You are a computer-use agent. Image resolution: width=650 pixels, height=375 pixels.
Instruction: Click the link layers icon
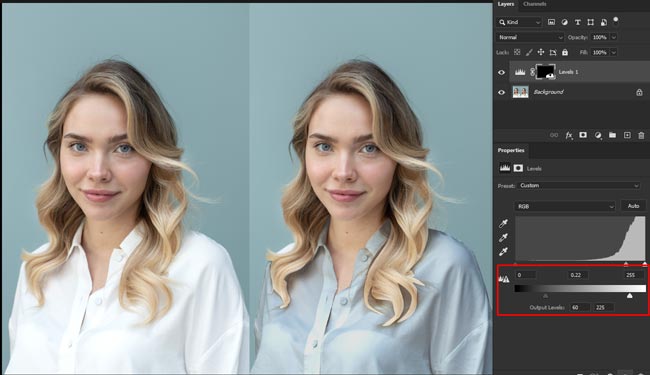(x=554, y=135)
